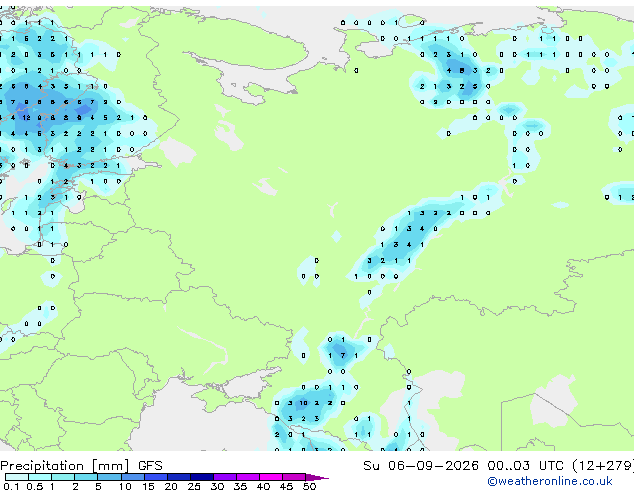Click the '00..03 UTC' time range text
The image size is (634, 490).
[525, 466]
